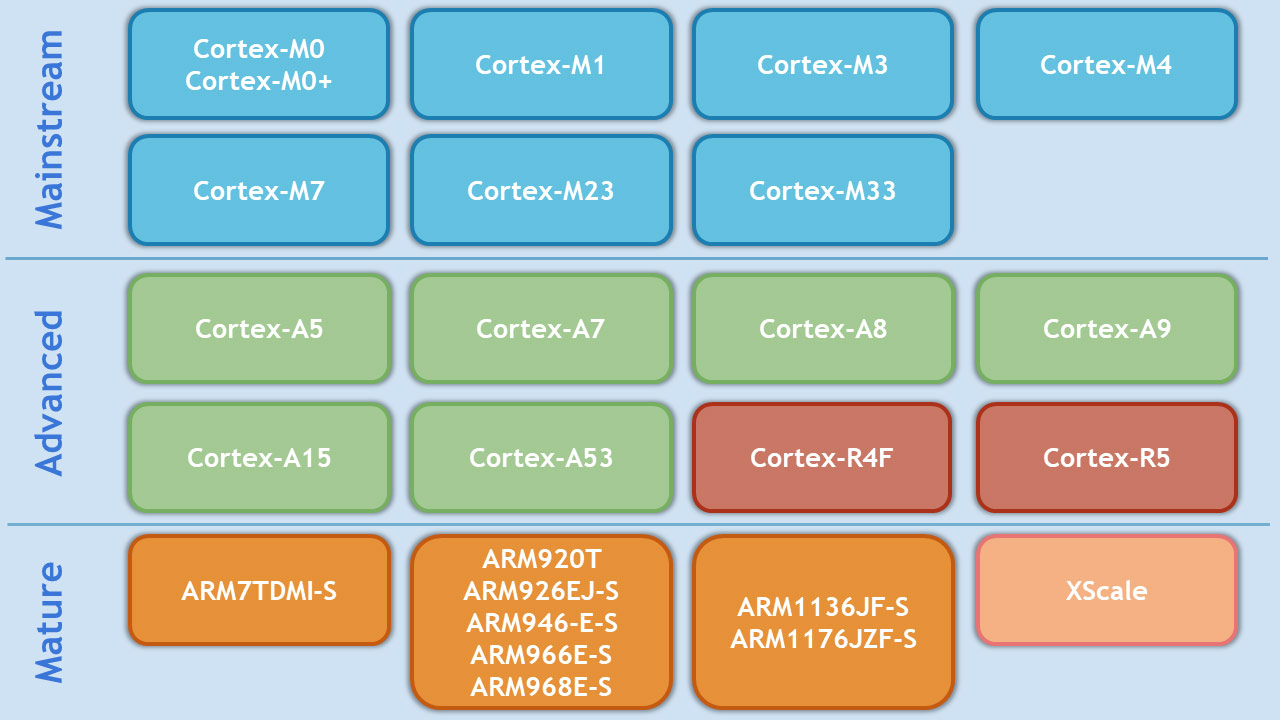Click the red Cortex-R4F box
This screenshot has height=720, width=1280.
point(823,457)
